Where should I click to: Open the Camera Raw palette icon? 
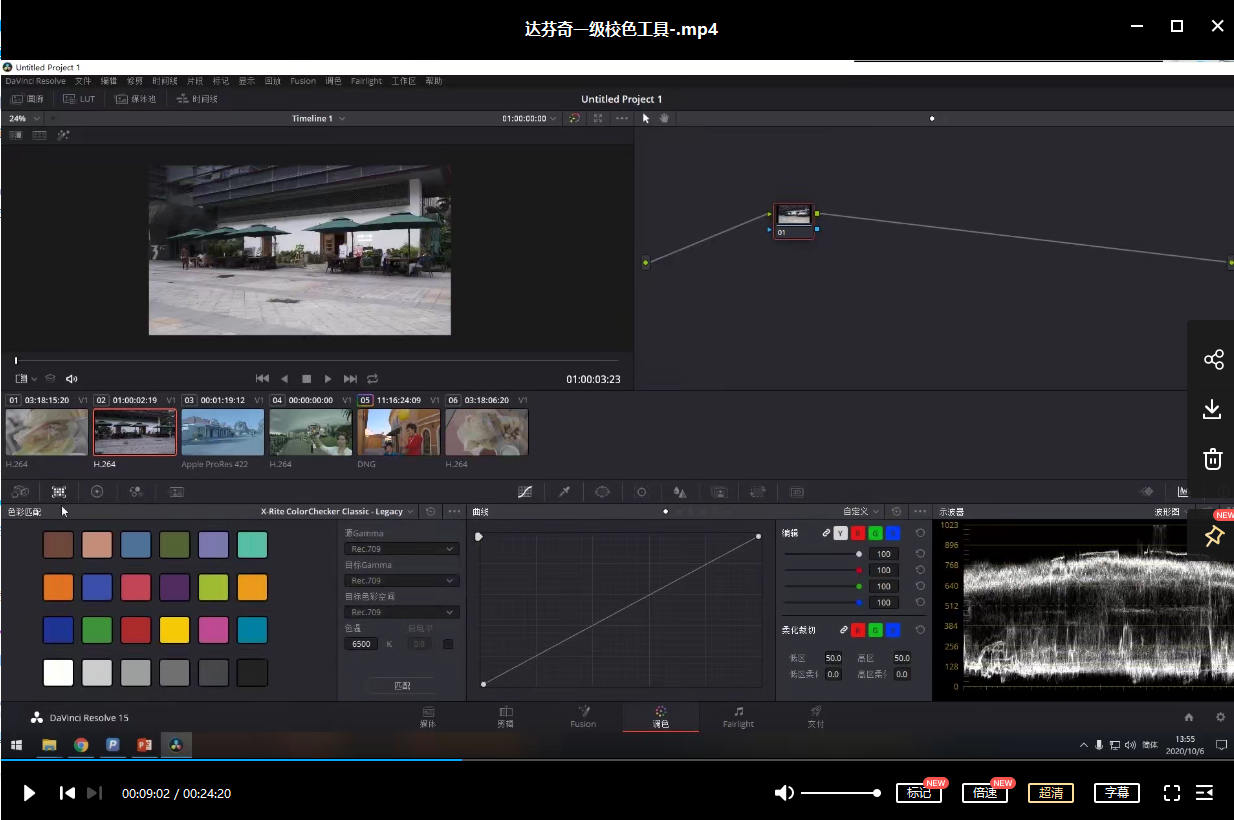20,492
